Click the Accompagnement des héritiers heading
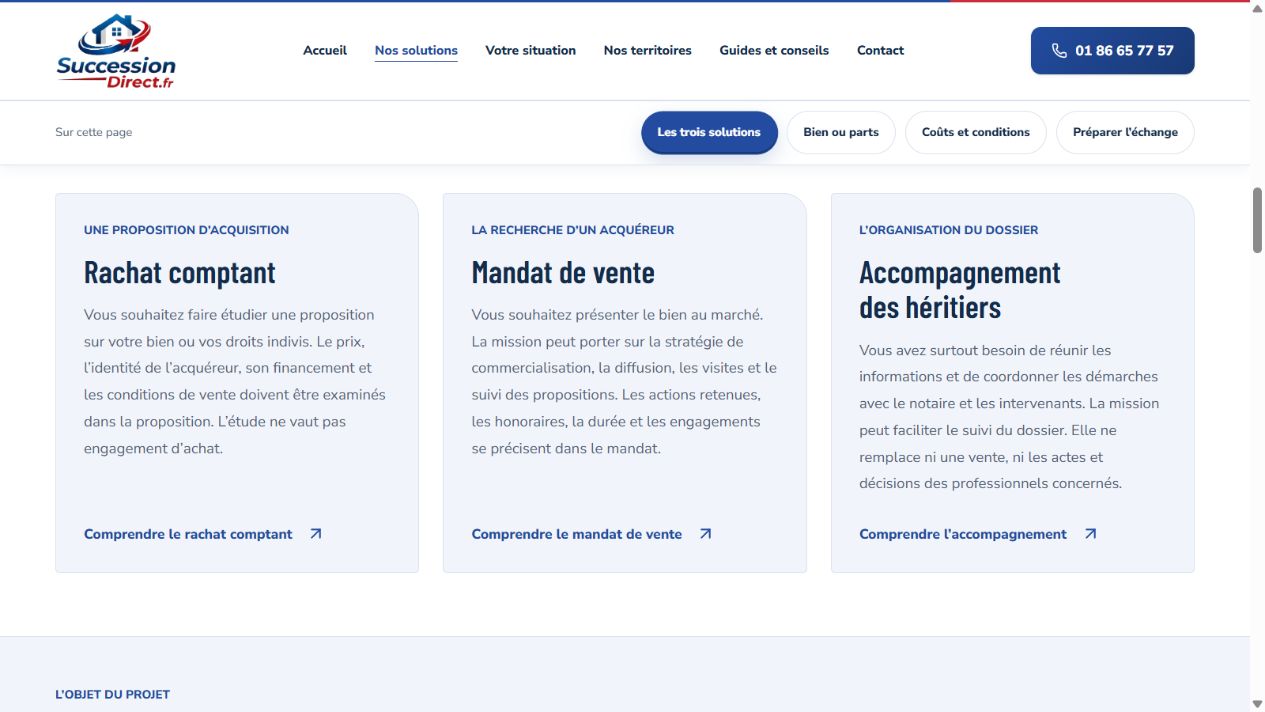The width and height of the screenshot is (1265, 712). coord(960,289)
